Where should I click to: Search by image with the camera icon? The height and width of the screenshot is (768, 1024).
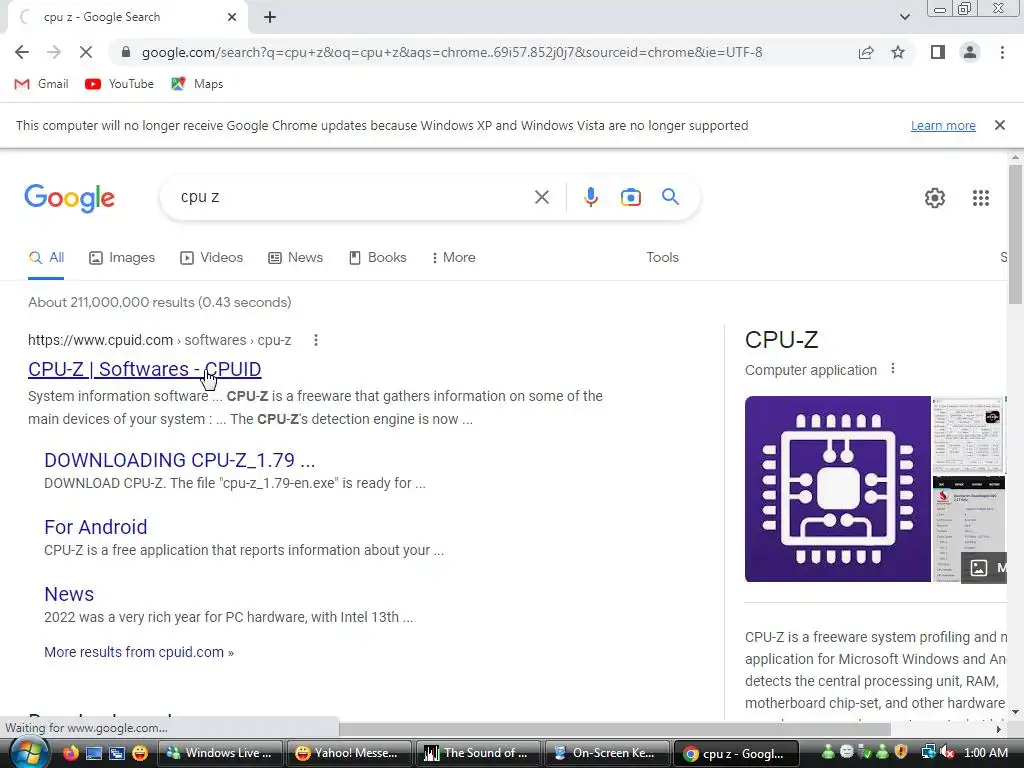coord(630,197)
